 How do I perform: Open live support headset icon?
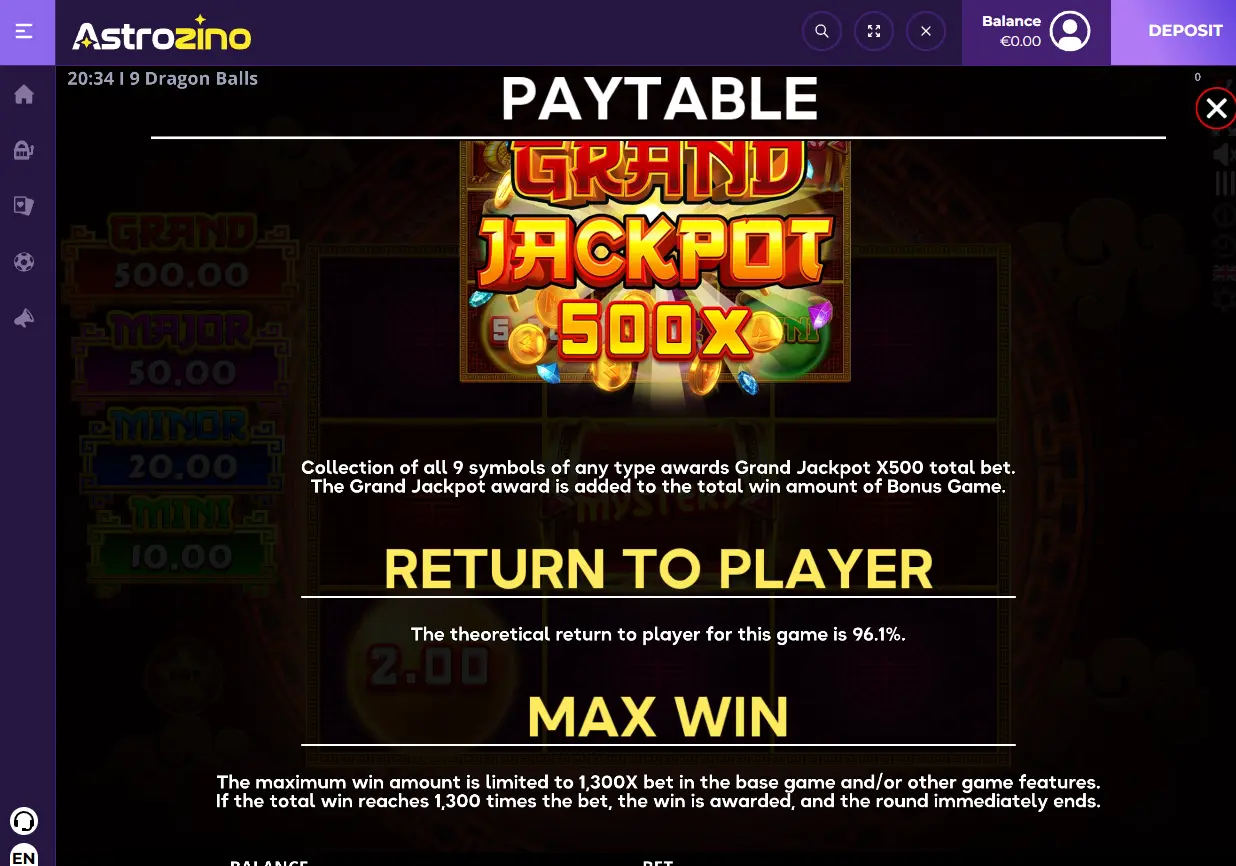click(x=24, y=822)
